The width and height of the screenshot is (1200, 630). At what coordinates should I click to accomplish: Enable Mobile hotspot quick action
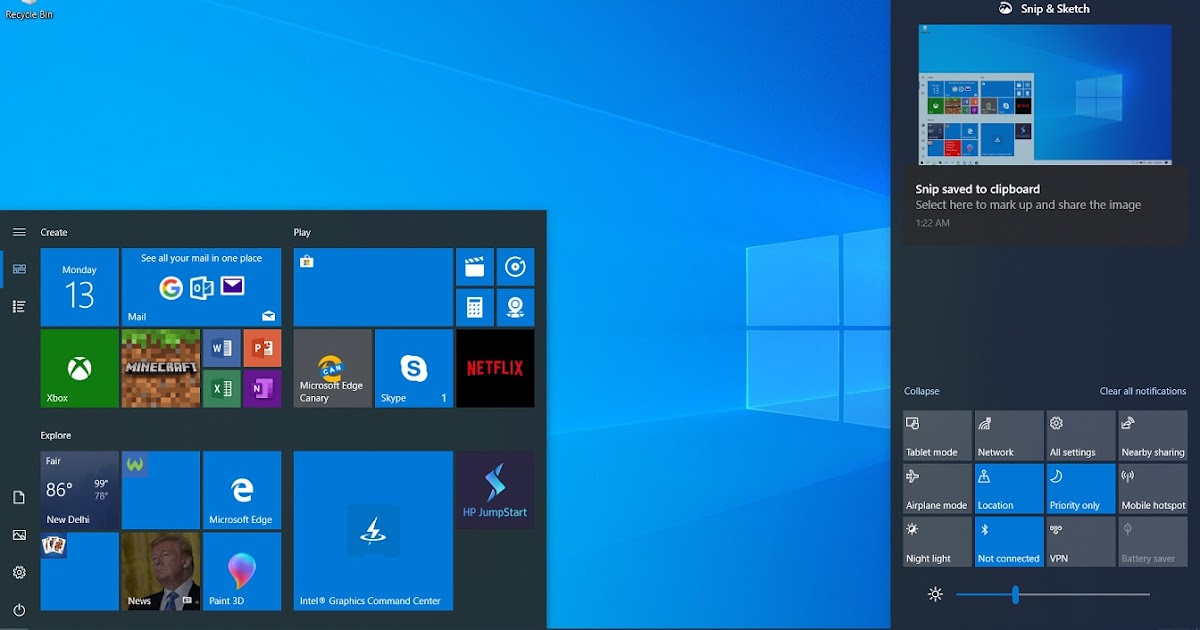click(x=1153, y=488)
